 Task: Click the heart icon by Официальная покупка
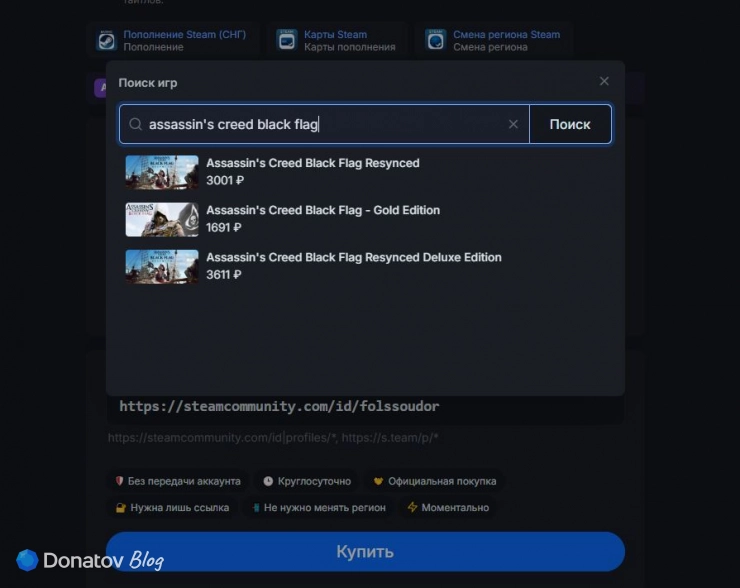[x=378, y=481]
